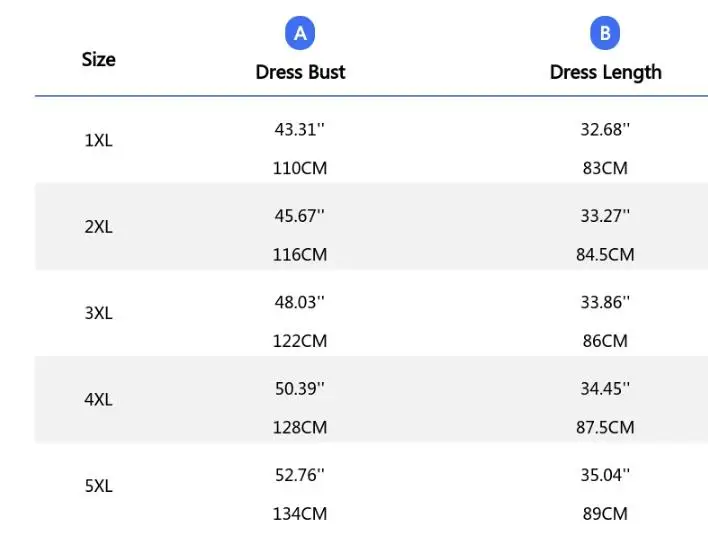708x553 pixels.
Task: Click the 2XL size row label
Action: 98,227
